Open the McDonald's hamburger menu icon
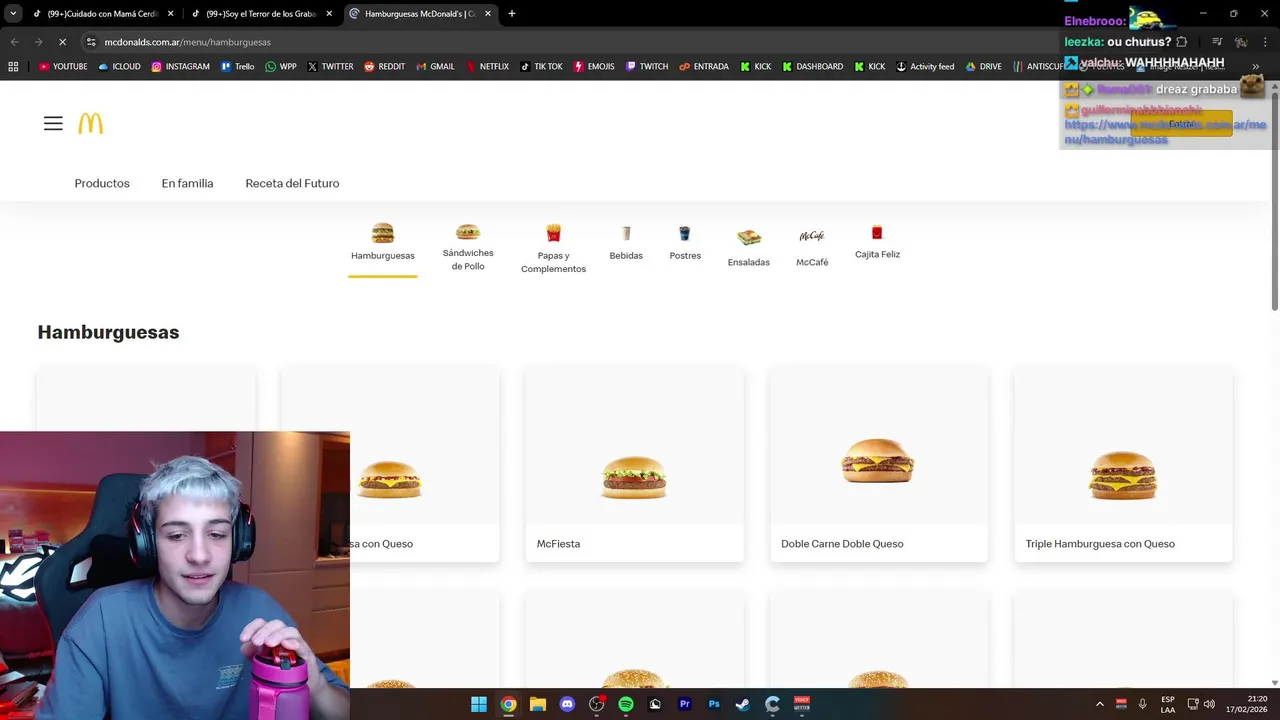 pyautogui.click(x=53, y=124)
